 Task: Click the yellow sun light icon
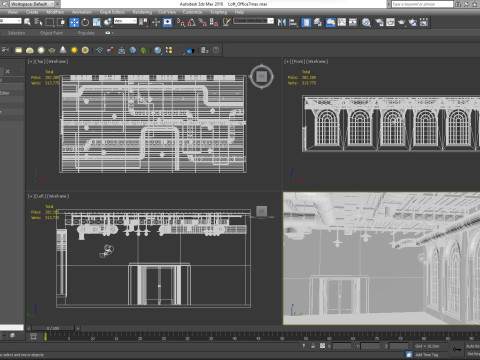pos(74,50)
